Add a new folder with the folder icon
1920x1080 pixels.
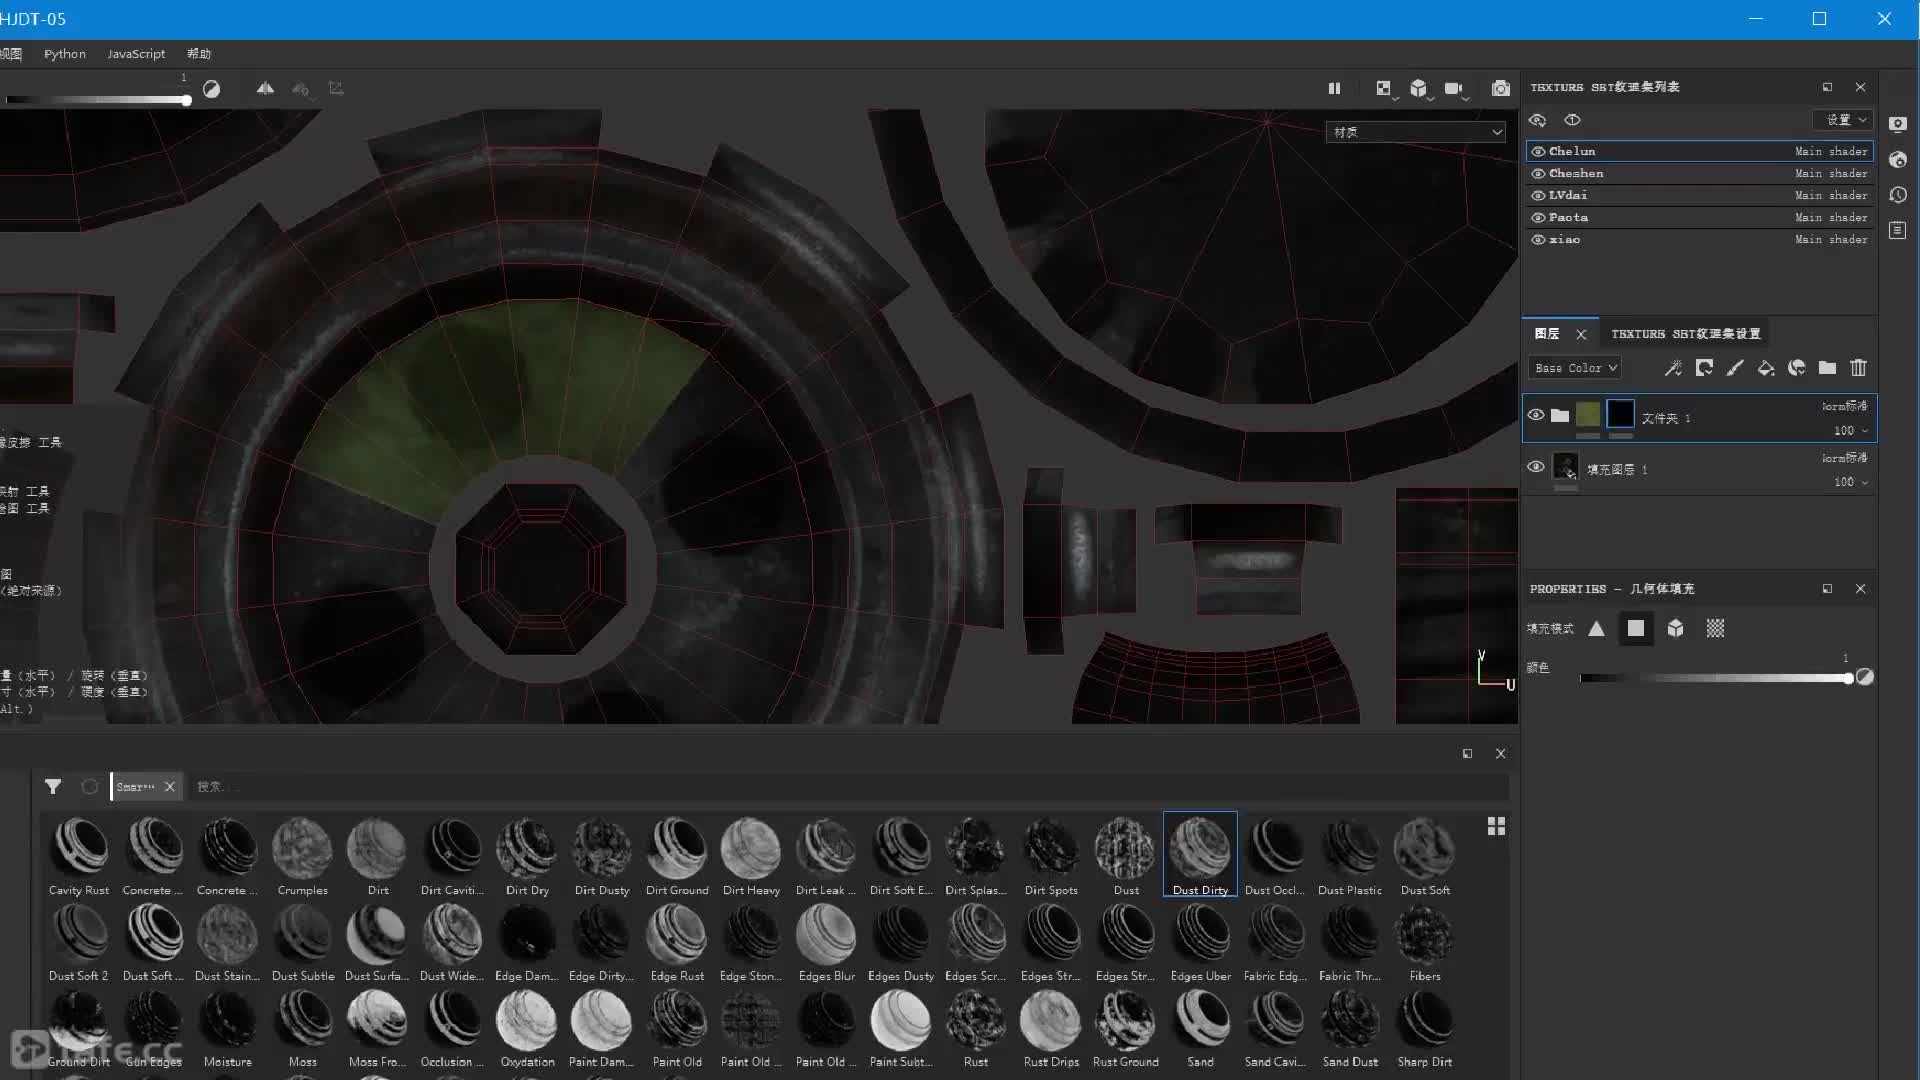pos(1827,368)
